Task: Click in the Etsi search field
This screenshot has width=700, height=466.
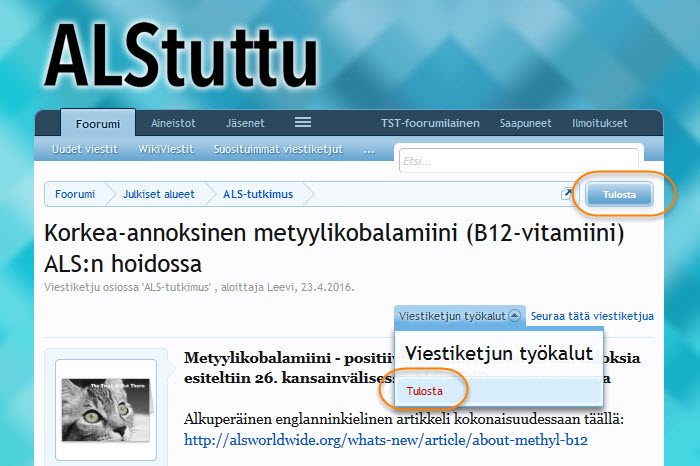Action: pos(517,161)
